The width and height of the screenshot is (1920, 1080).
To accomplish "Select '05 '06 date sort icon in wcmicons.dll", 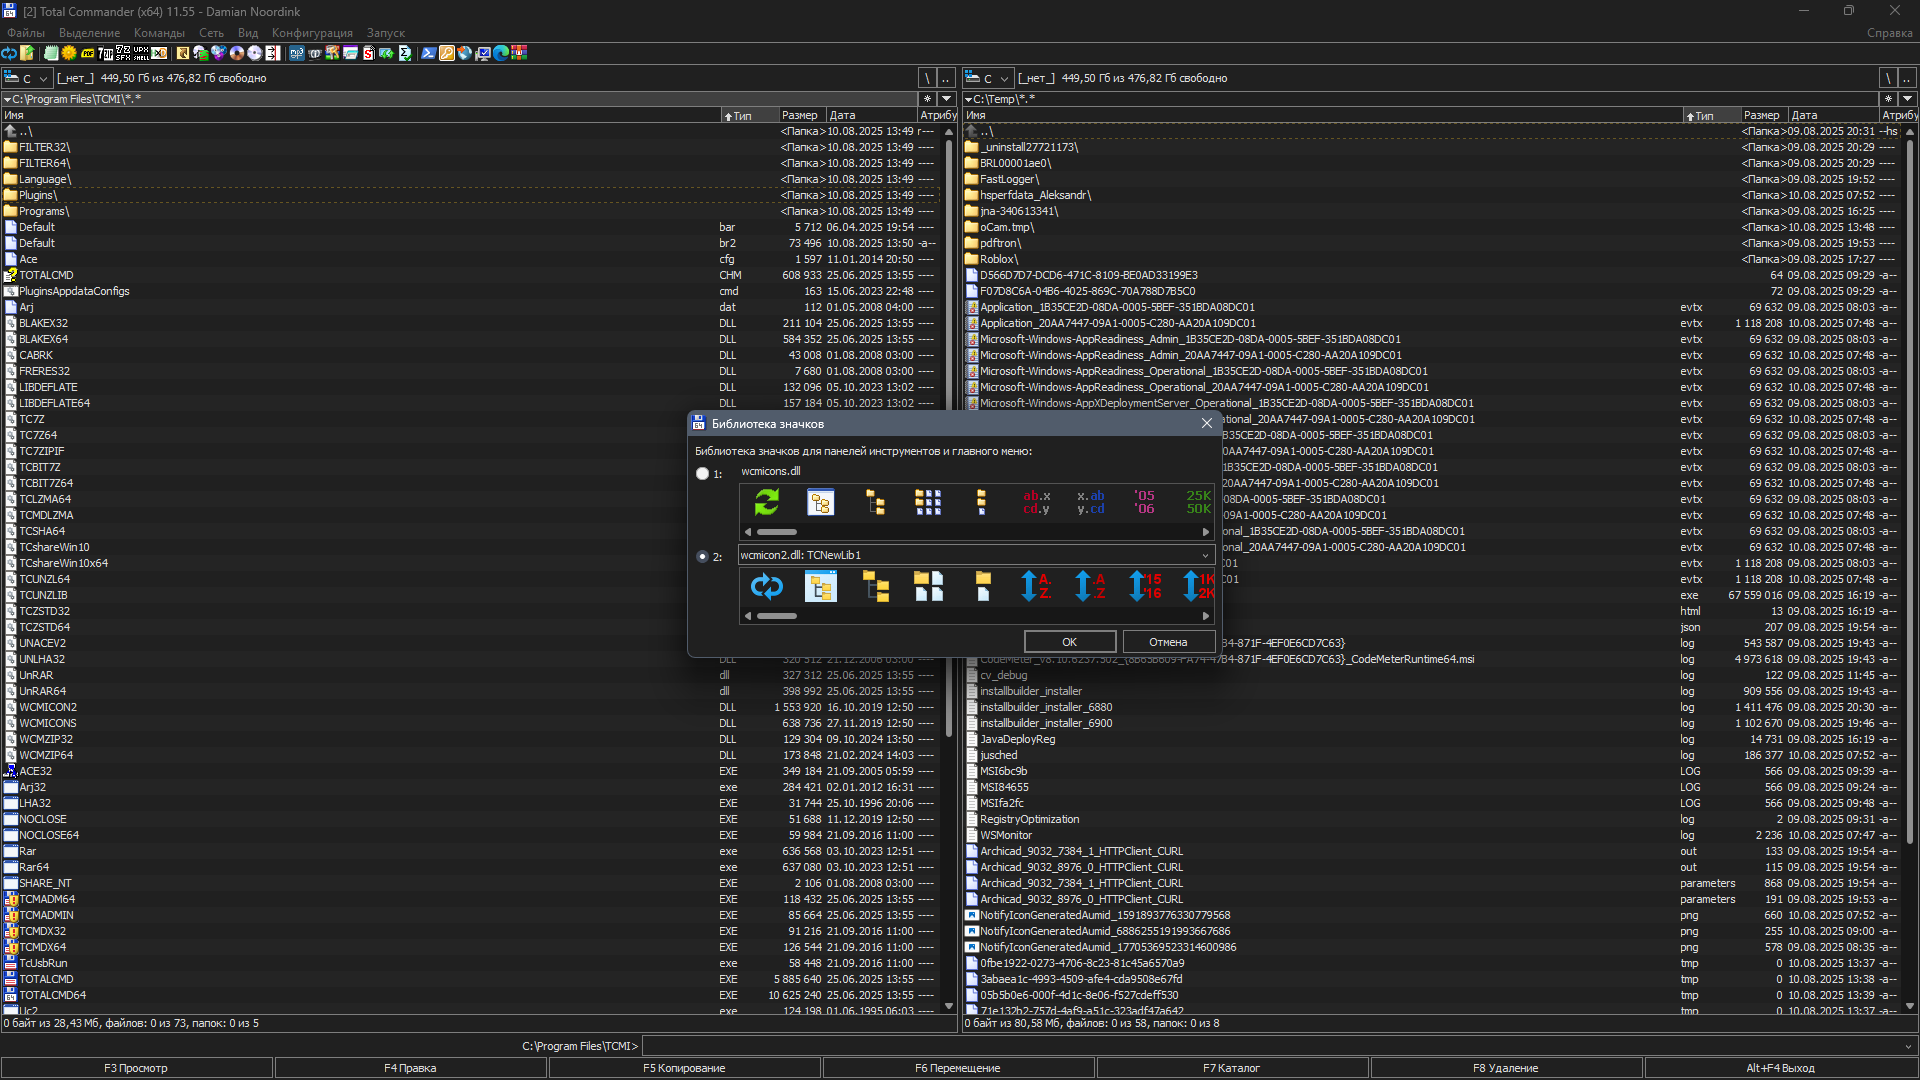I will coord(1144,502).
